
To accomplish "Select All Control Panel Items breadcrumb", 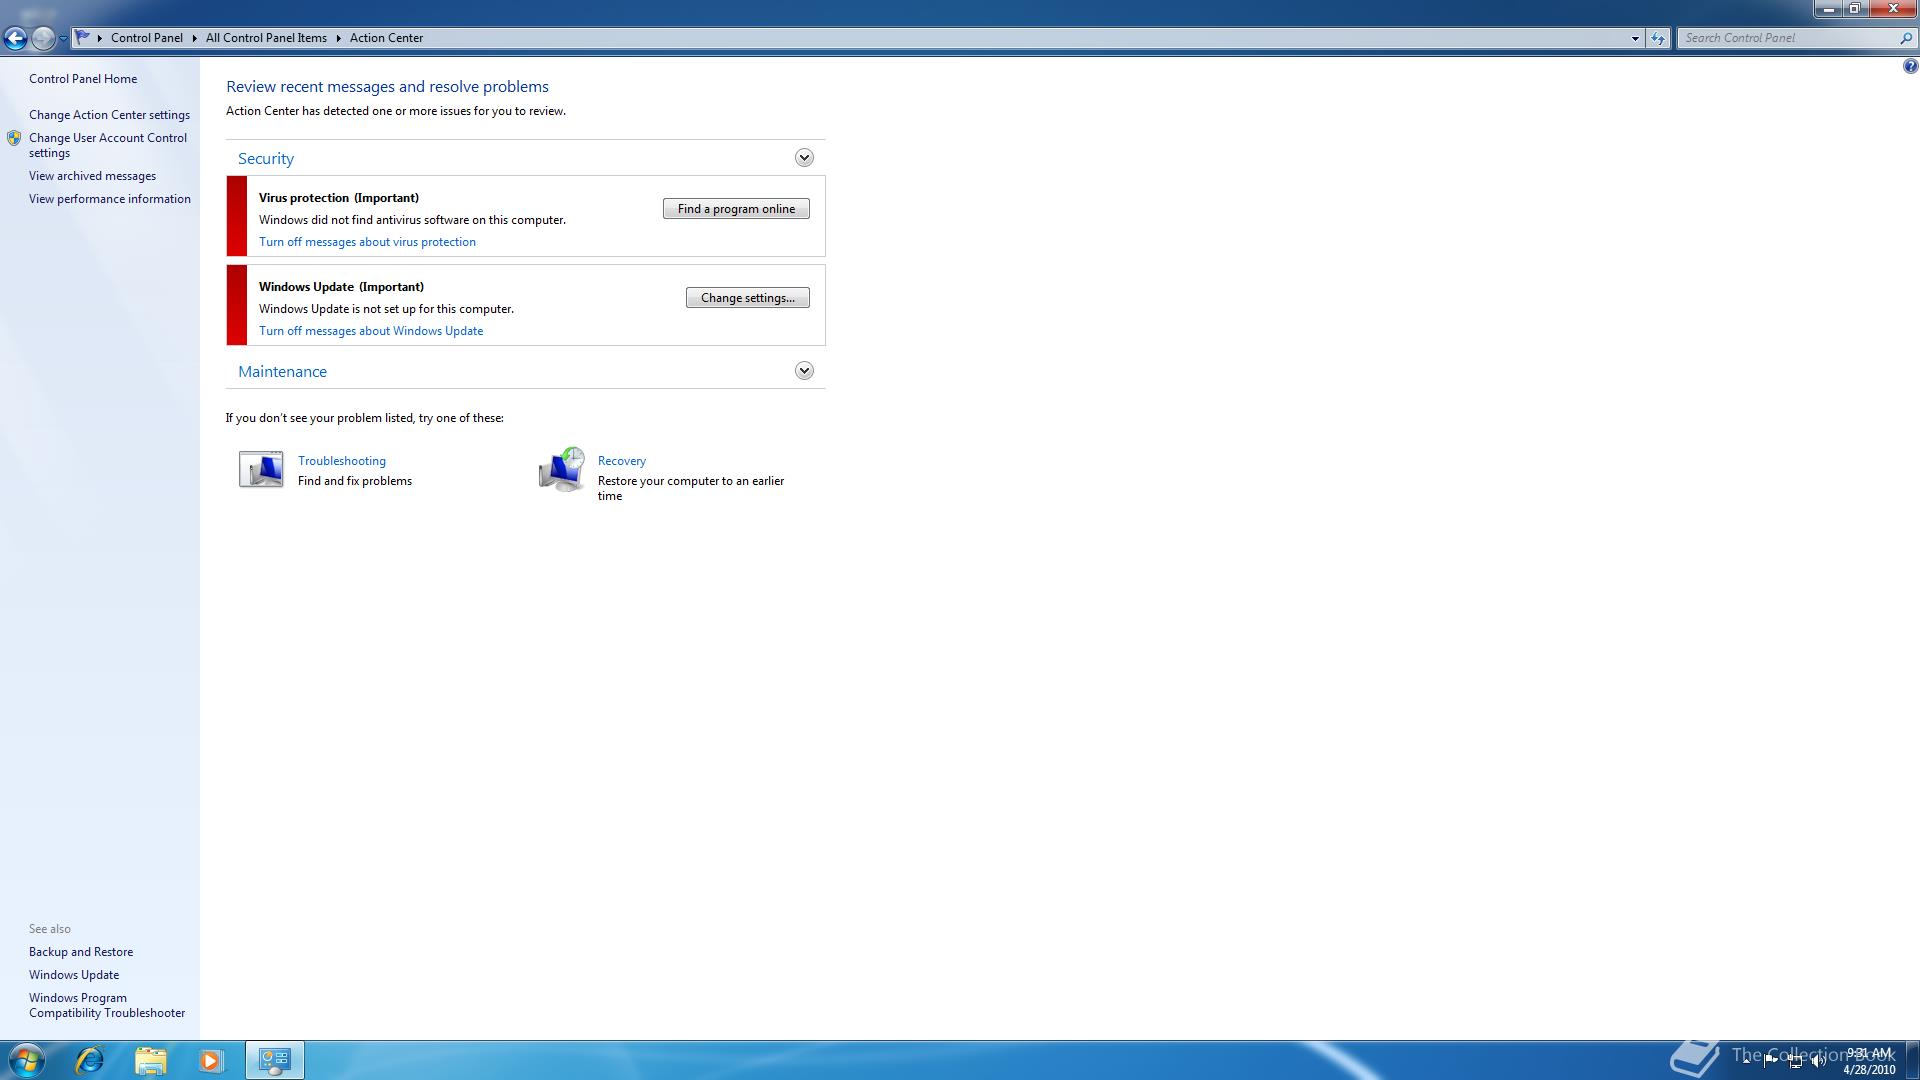I will (266, 38).
